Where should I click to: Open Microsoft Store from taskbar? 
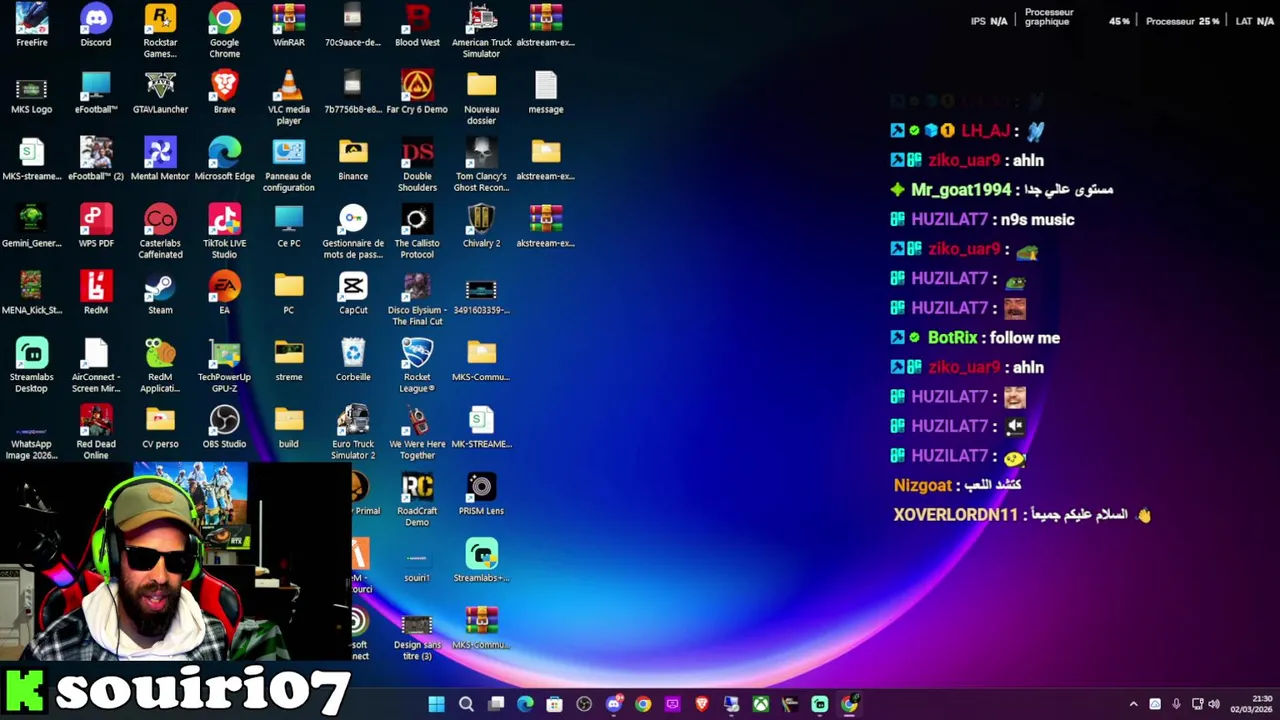click(555, 704)
